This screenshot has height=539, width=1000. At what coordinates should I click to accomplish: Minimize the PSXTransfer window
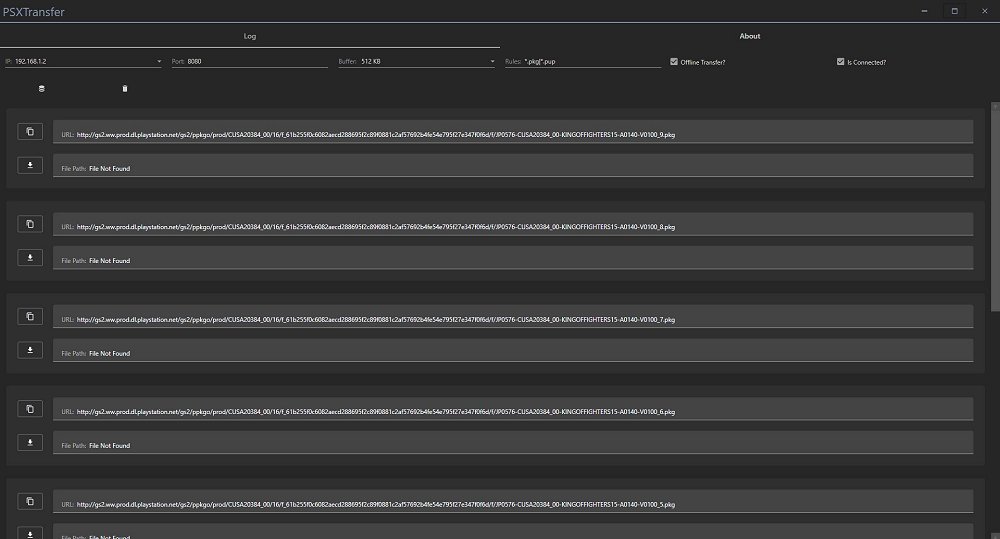924,11
